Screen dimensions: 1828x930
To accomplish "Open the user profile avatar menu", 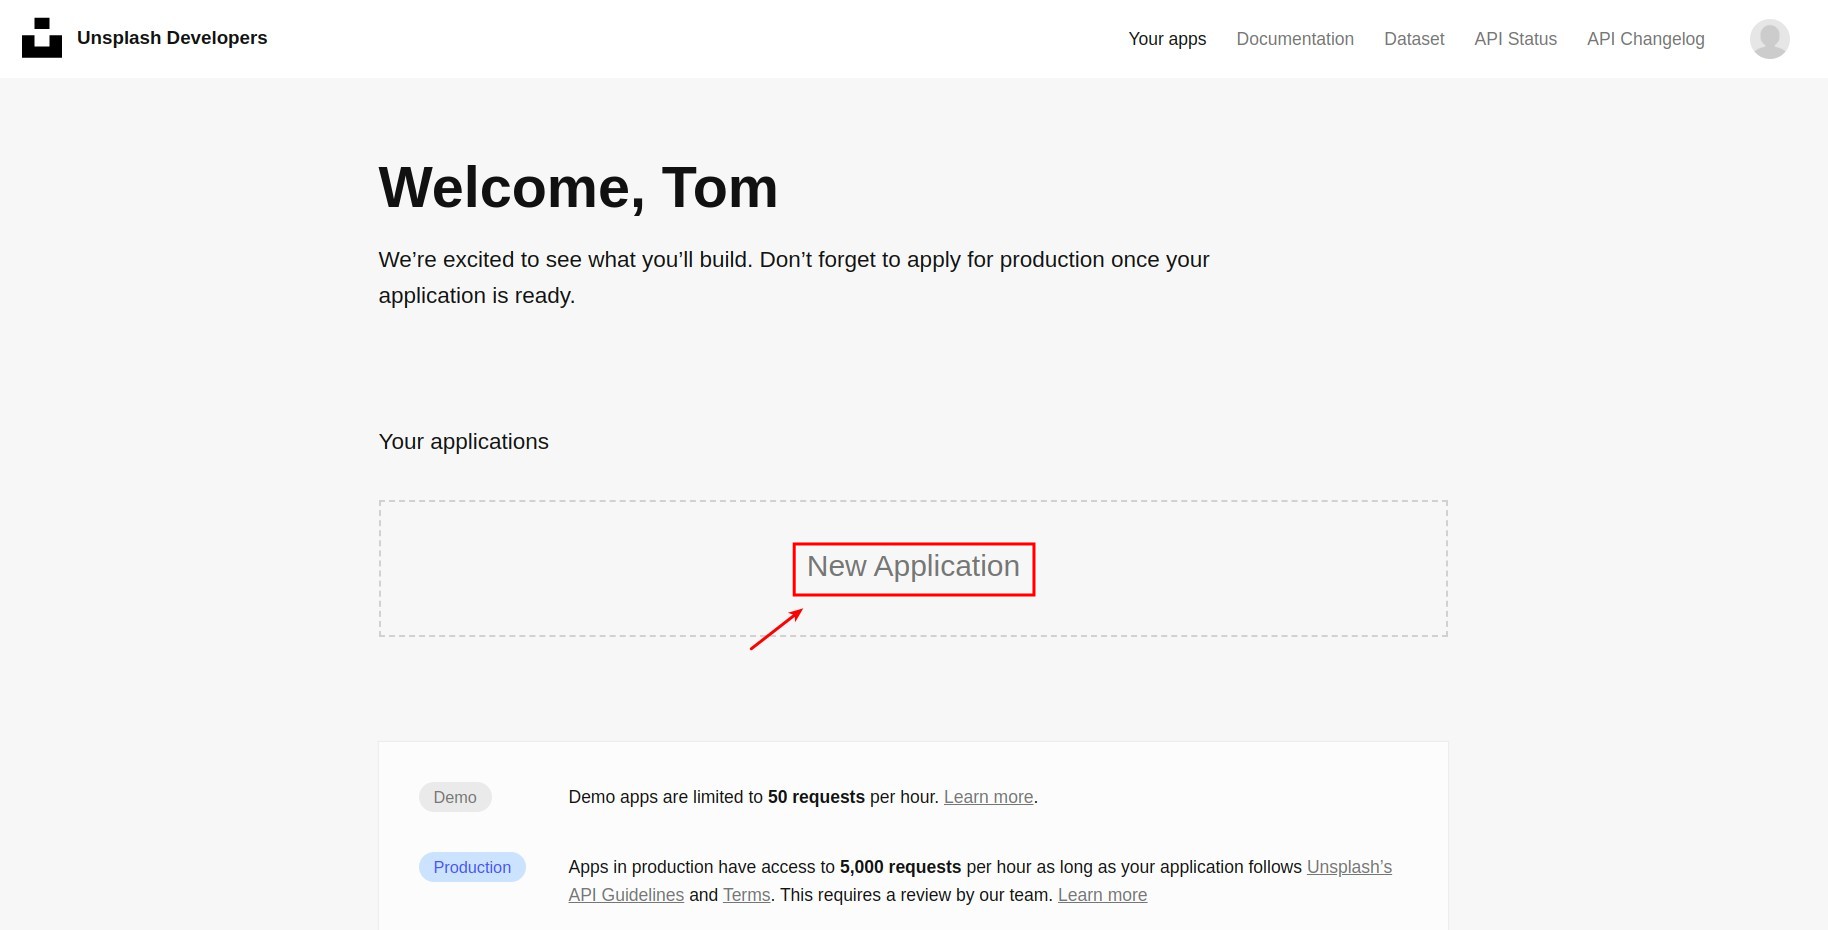I will point(1769,39).
